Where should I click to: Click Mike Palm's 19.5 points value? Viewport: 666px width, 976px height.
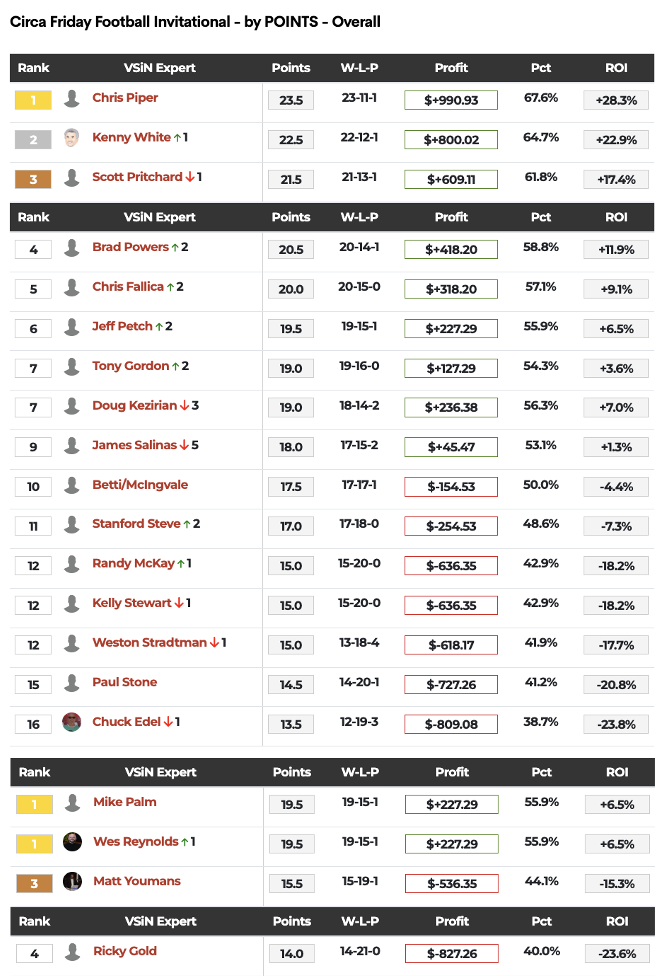pos(291,804)
